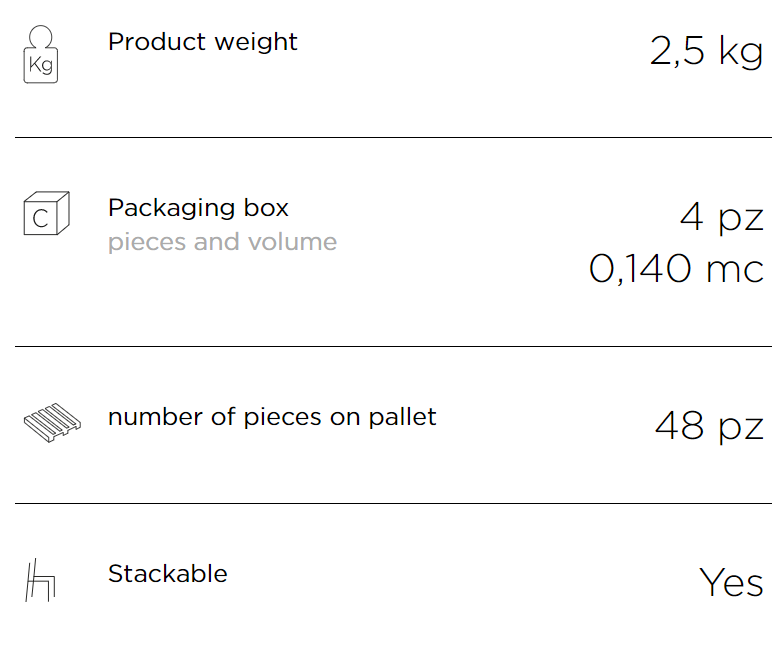The width and height of the screenshot is (784, 645).
Task: Click the divider line below Product weight
Action: pyautogui.click(x=394, y=137)
